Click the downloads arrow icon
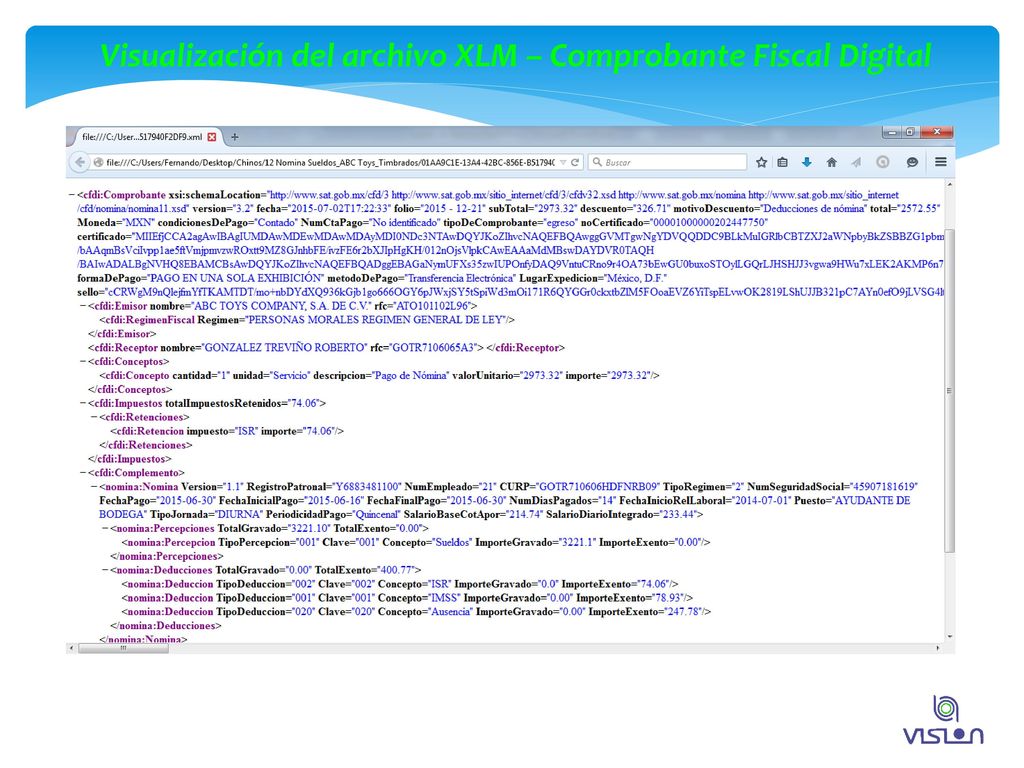Screen dimensions: 1024x768 807,162
